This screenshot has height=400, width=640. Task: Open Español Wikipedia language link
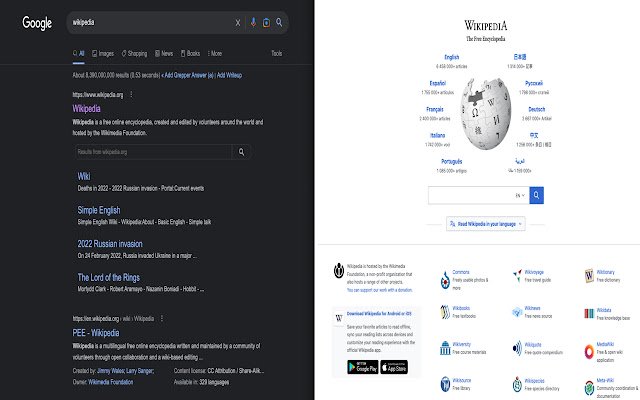click(x=438, y=83)
